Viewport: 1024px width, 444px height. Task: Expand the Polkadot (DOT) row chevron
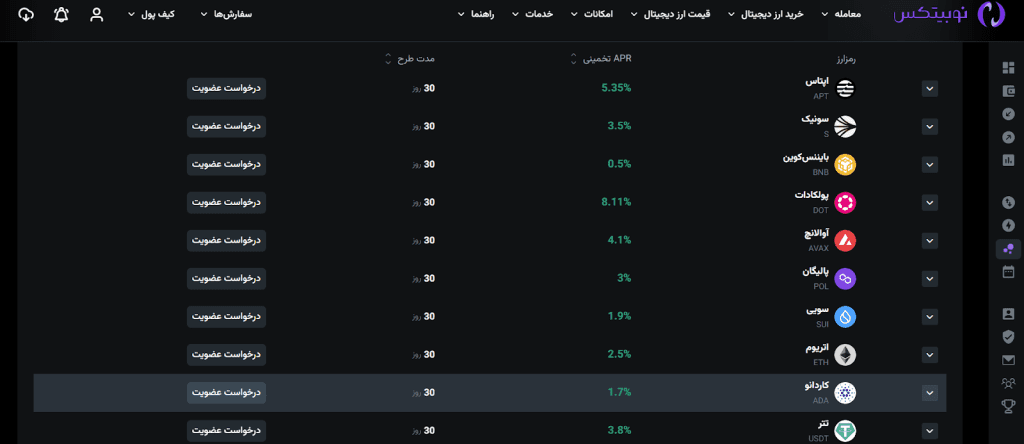(930, 203)
